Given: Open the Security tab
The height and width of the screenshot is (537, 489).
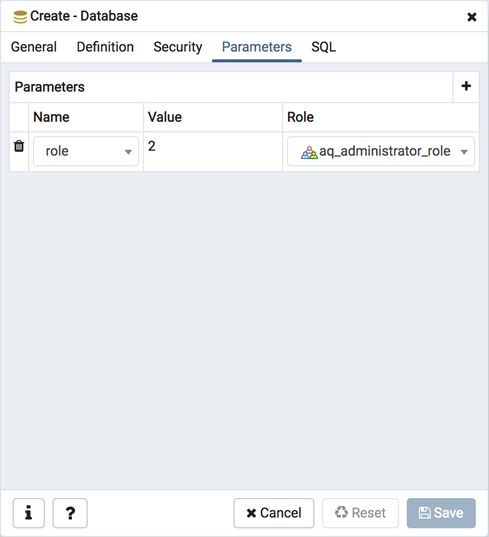Looking at the screenshot, I should [178, 47].
